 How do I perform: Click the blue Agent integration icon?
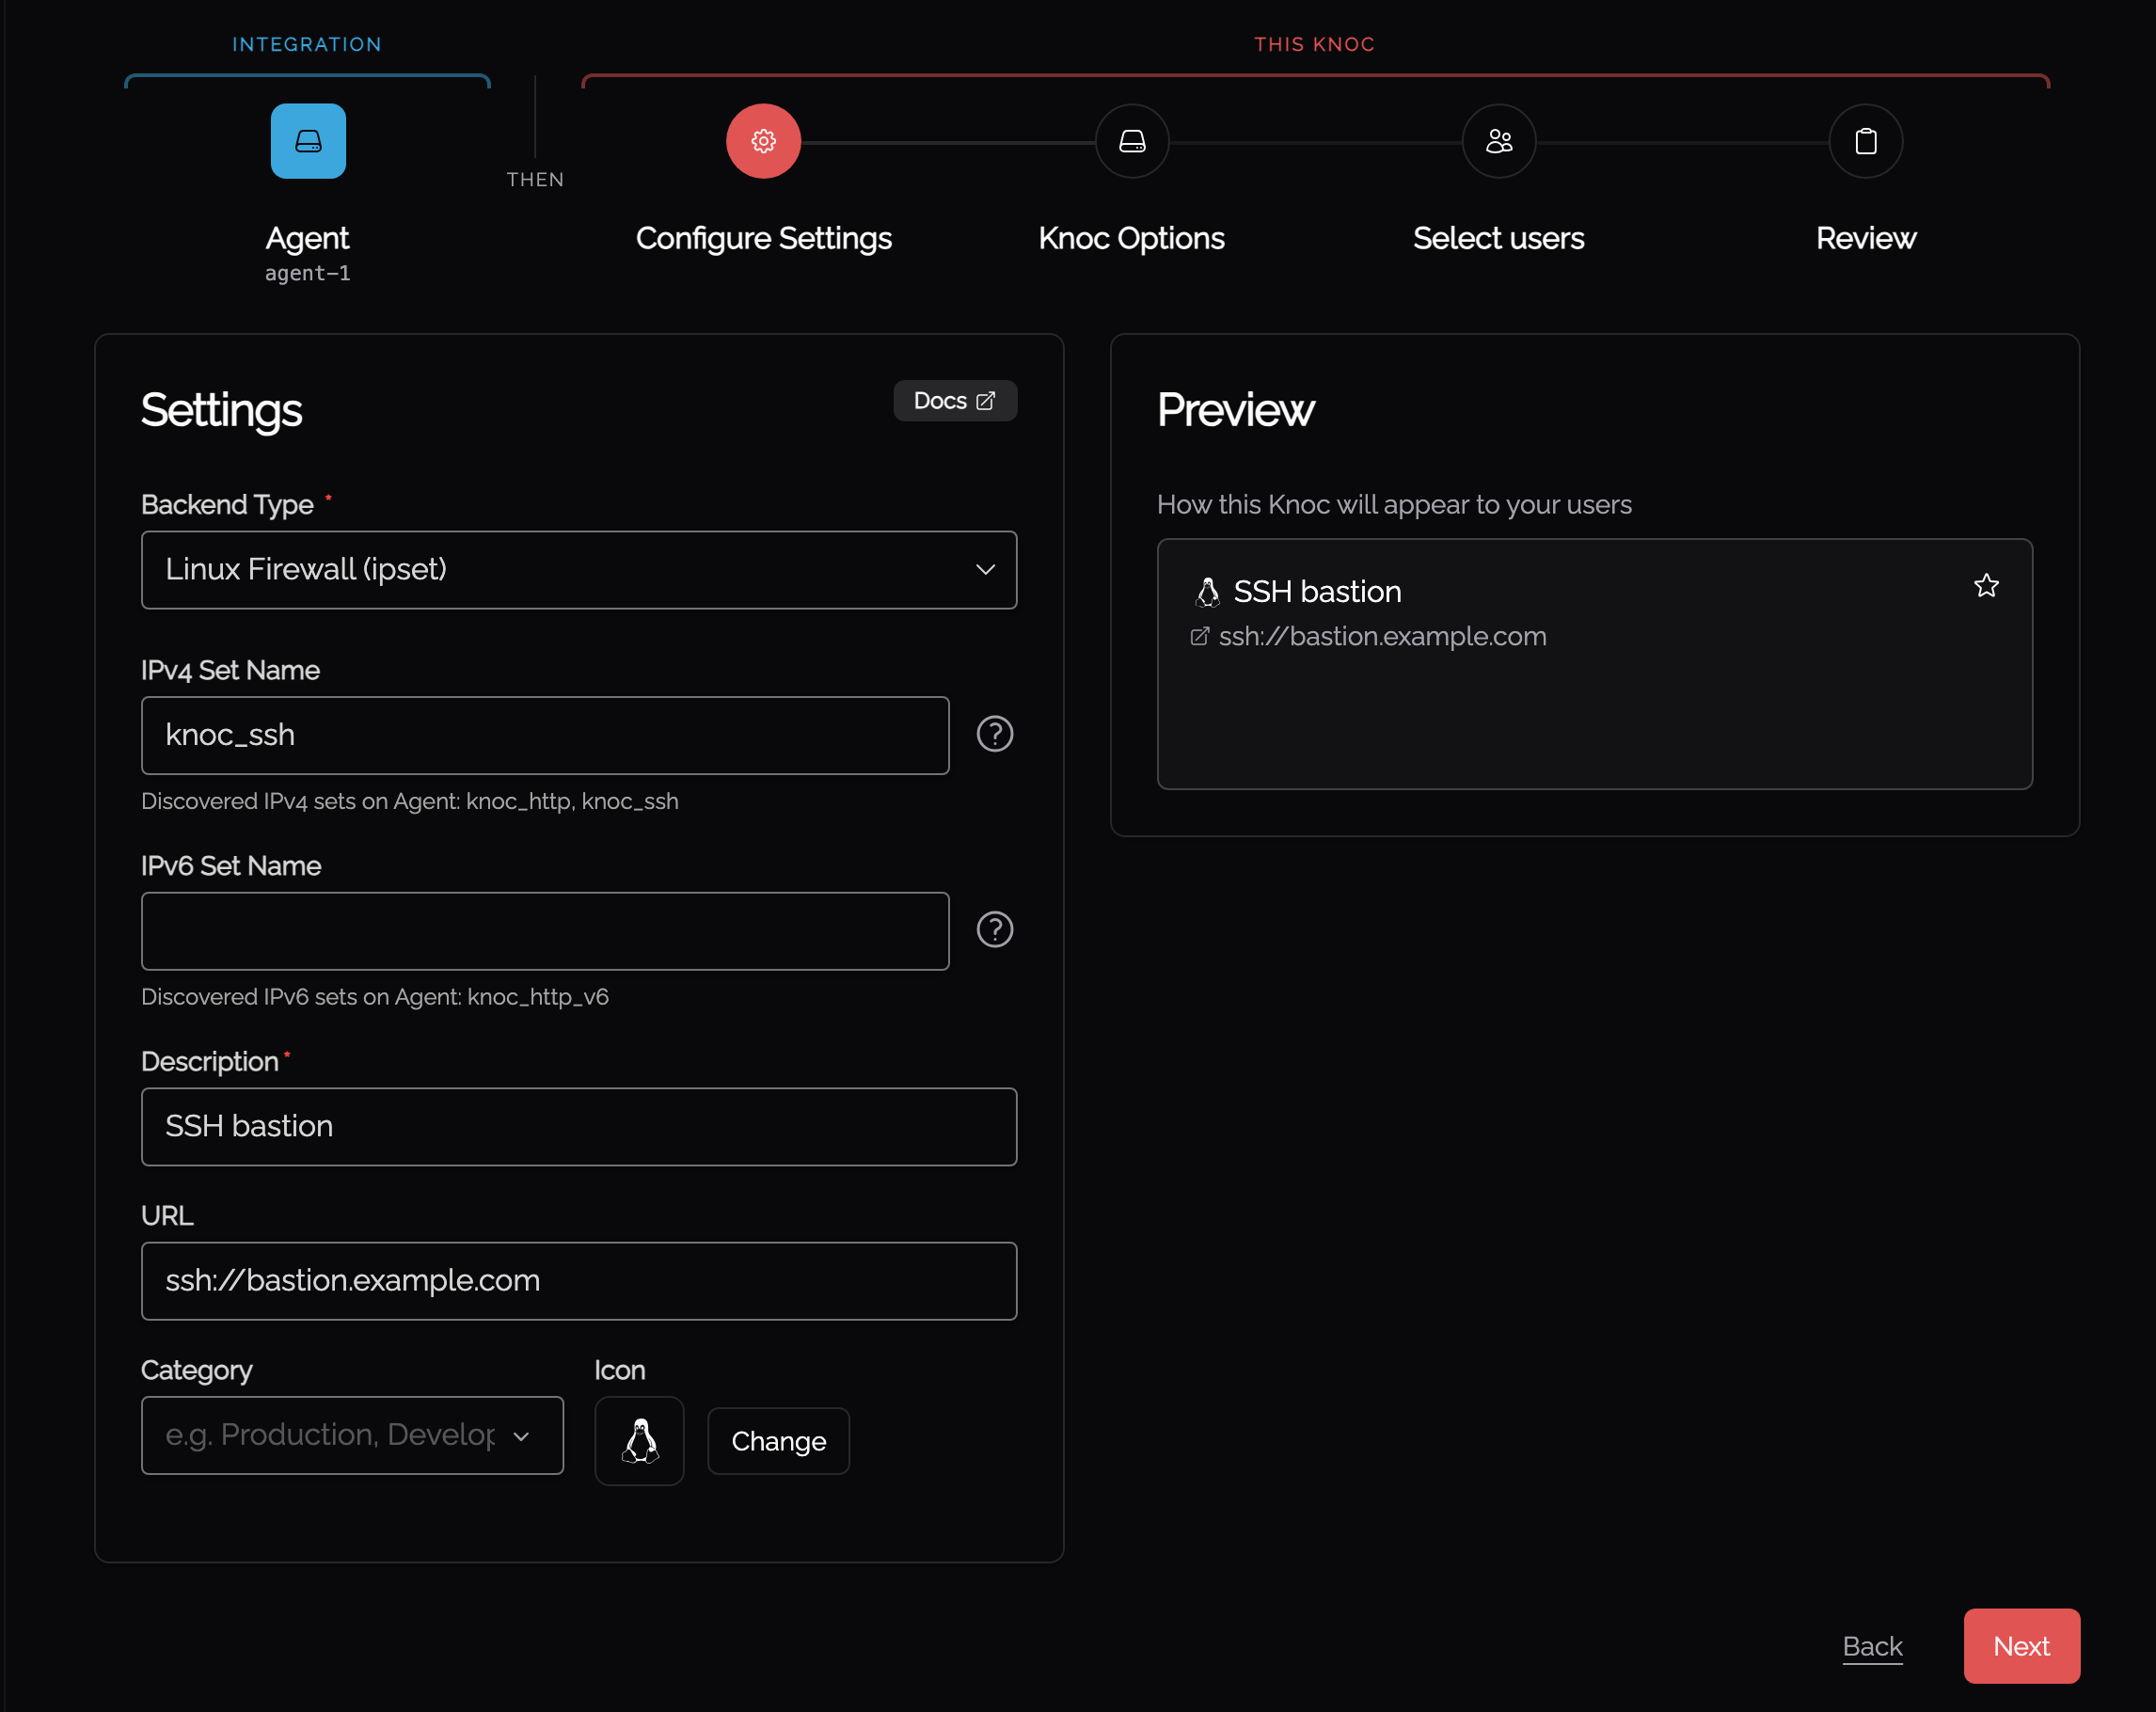pyautogui.click(x=308, y=141)
